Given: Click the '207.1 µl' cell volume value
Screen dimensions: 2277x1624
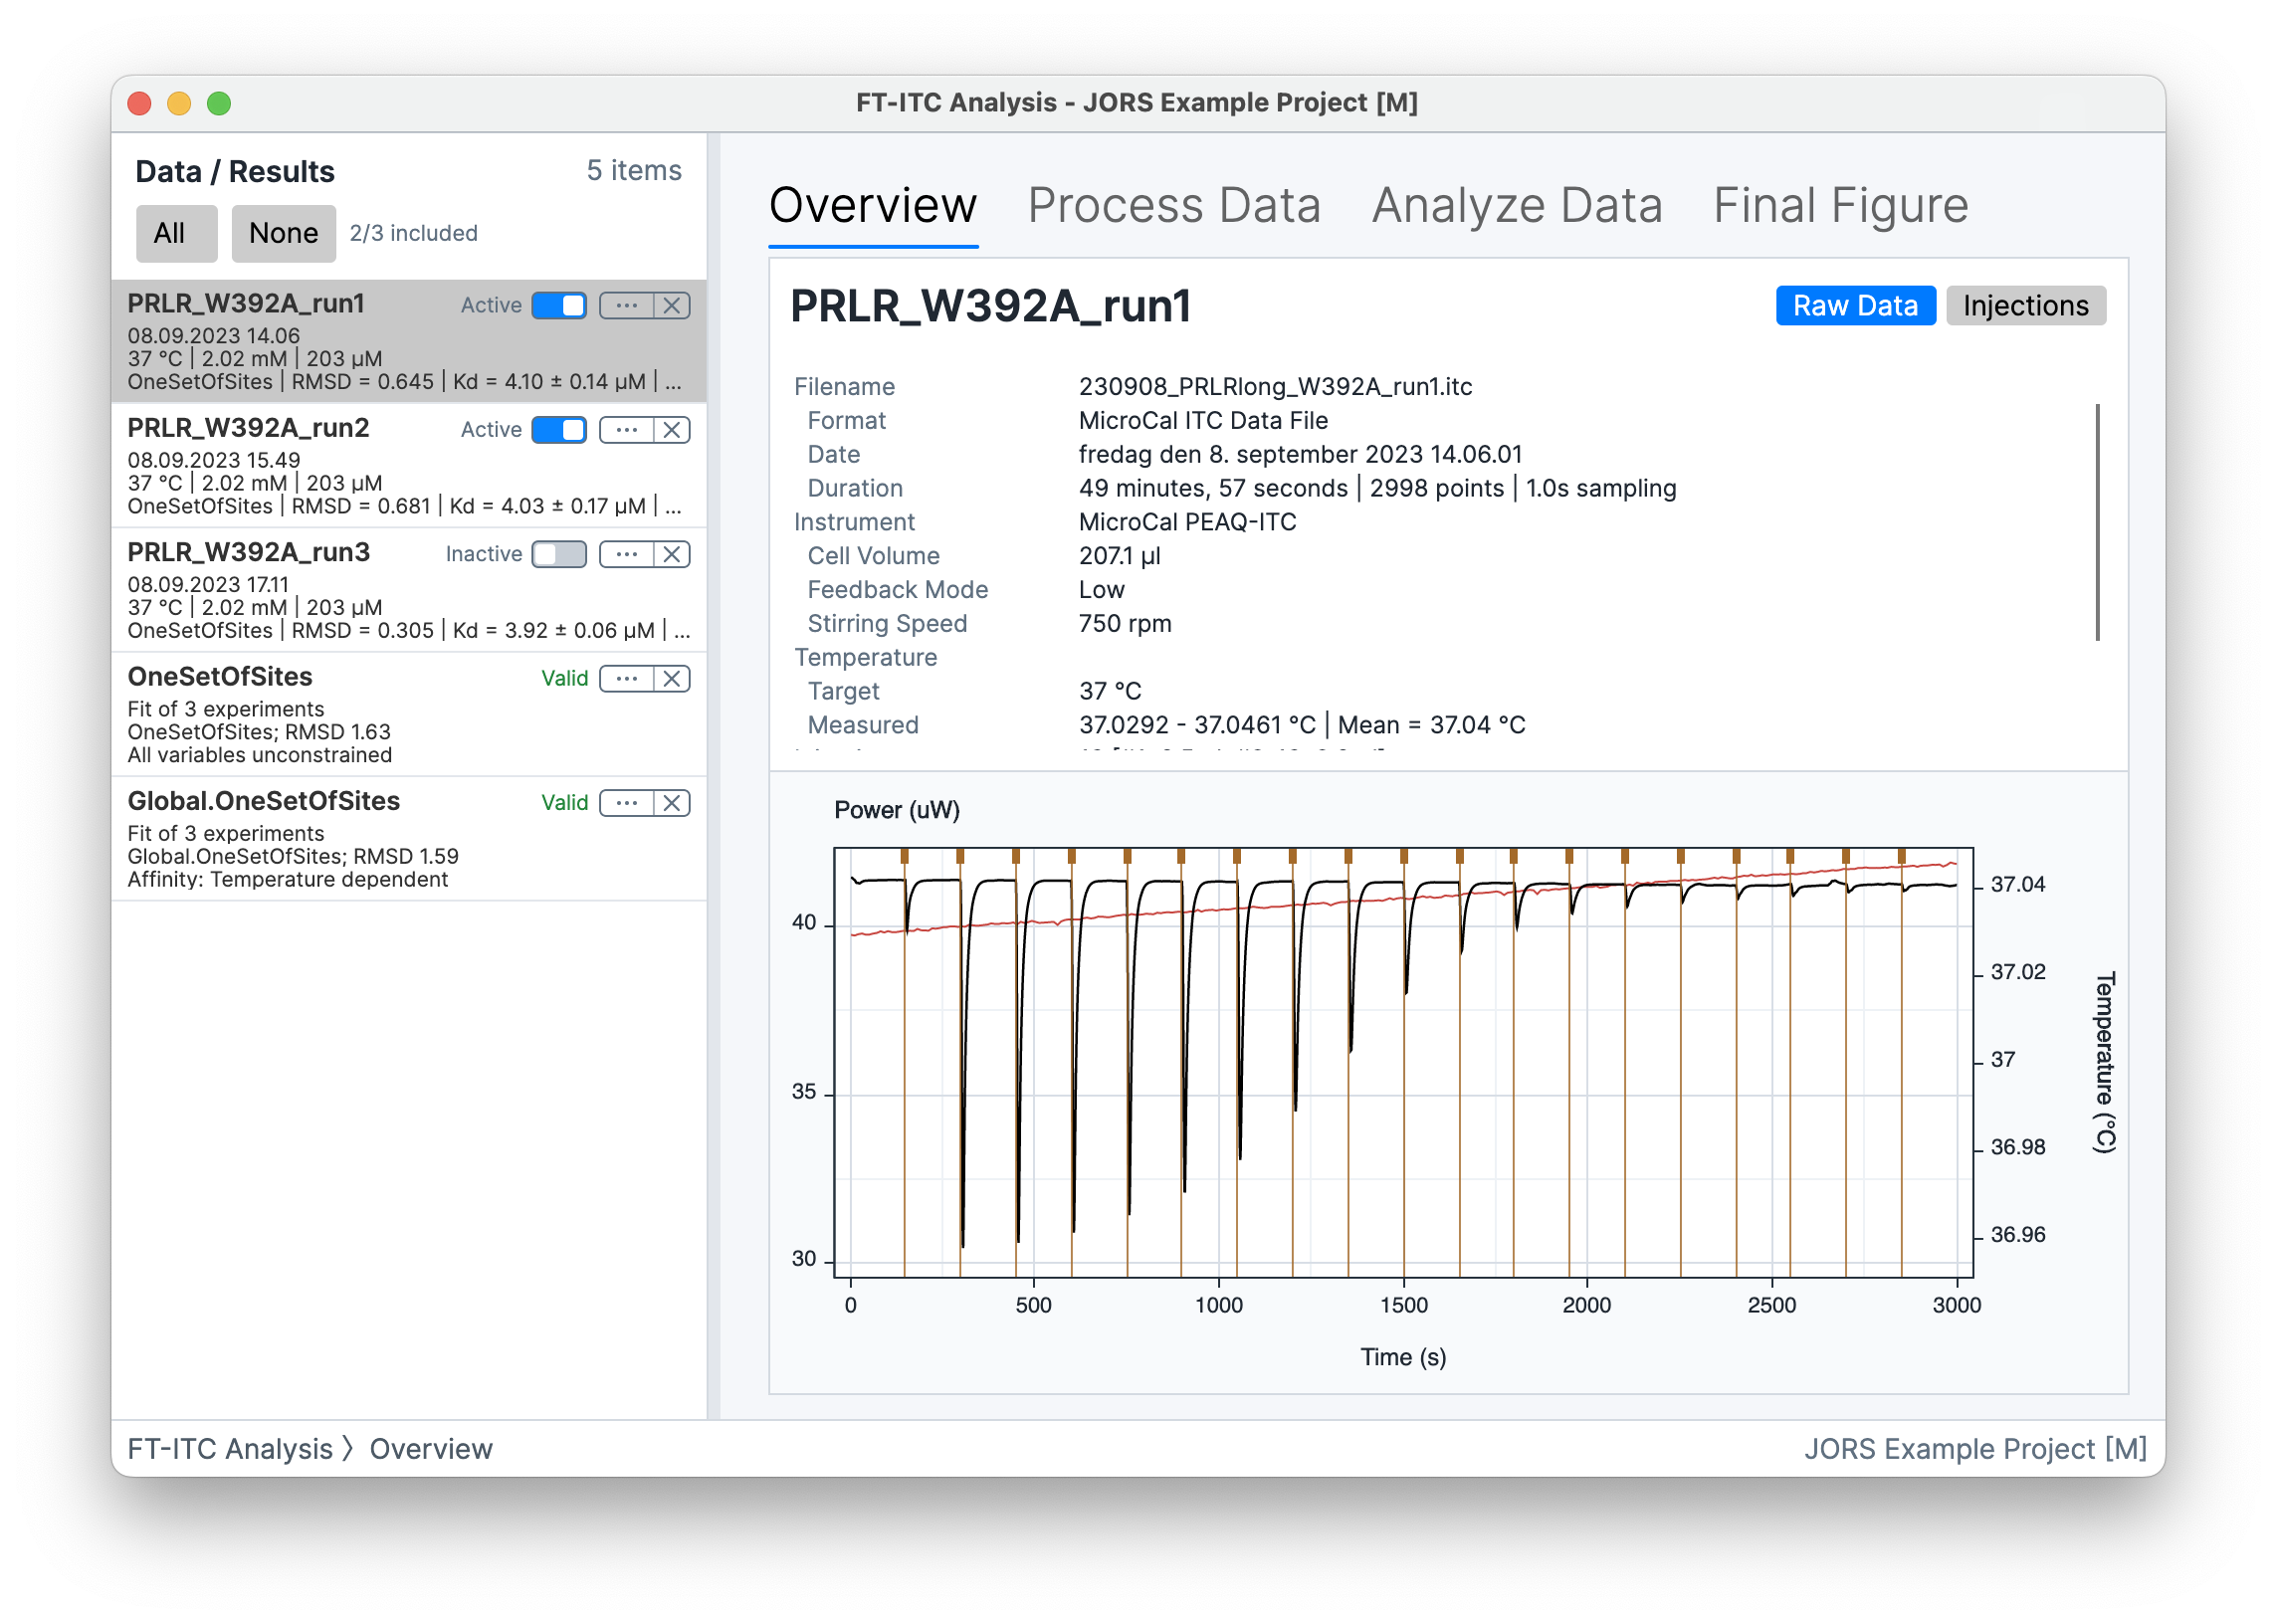Looking at the screenshot, I should (1119, 556).
